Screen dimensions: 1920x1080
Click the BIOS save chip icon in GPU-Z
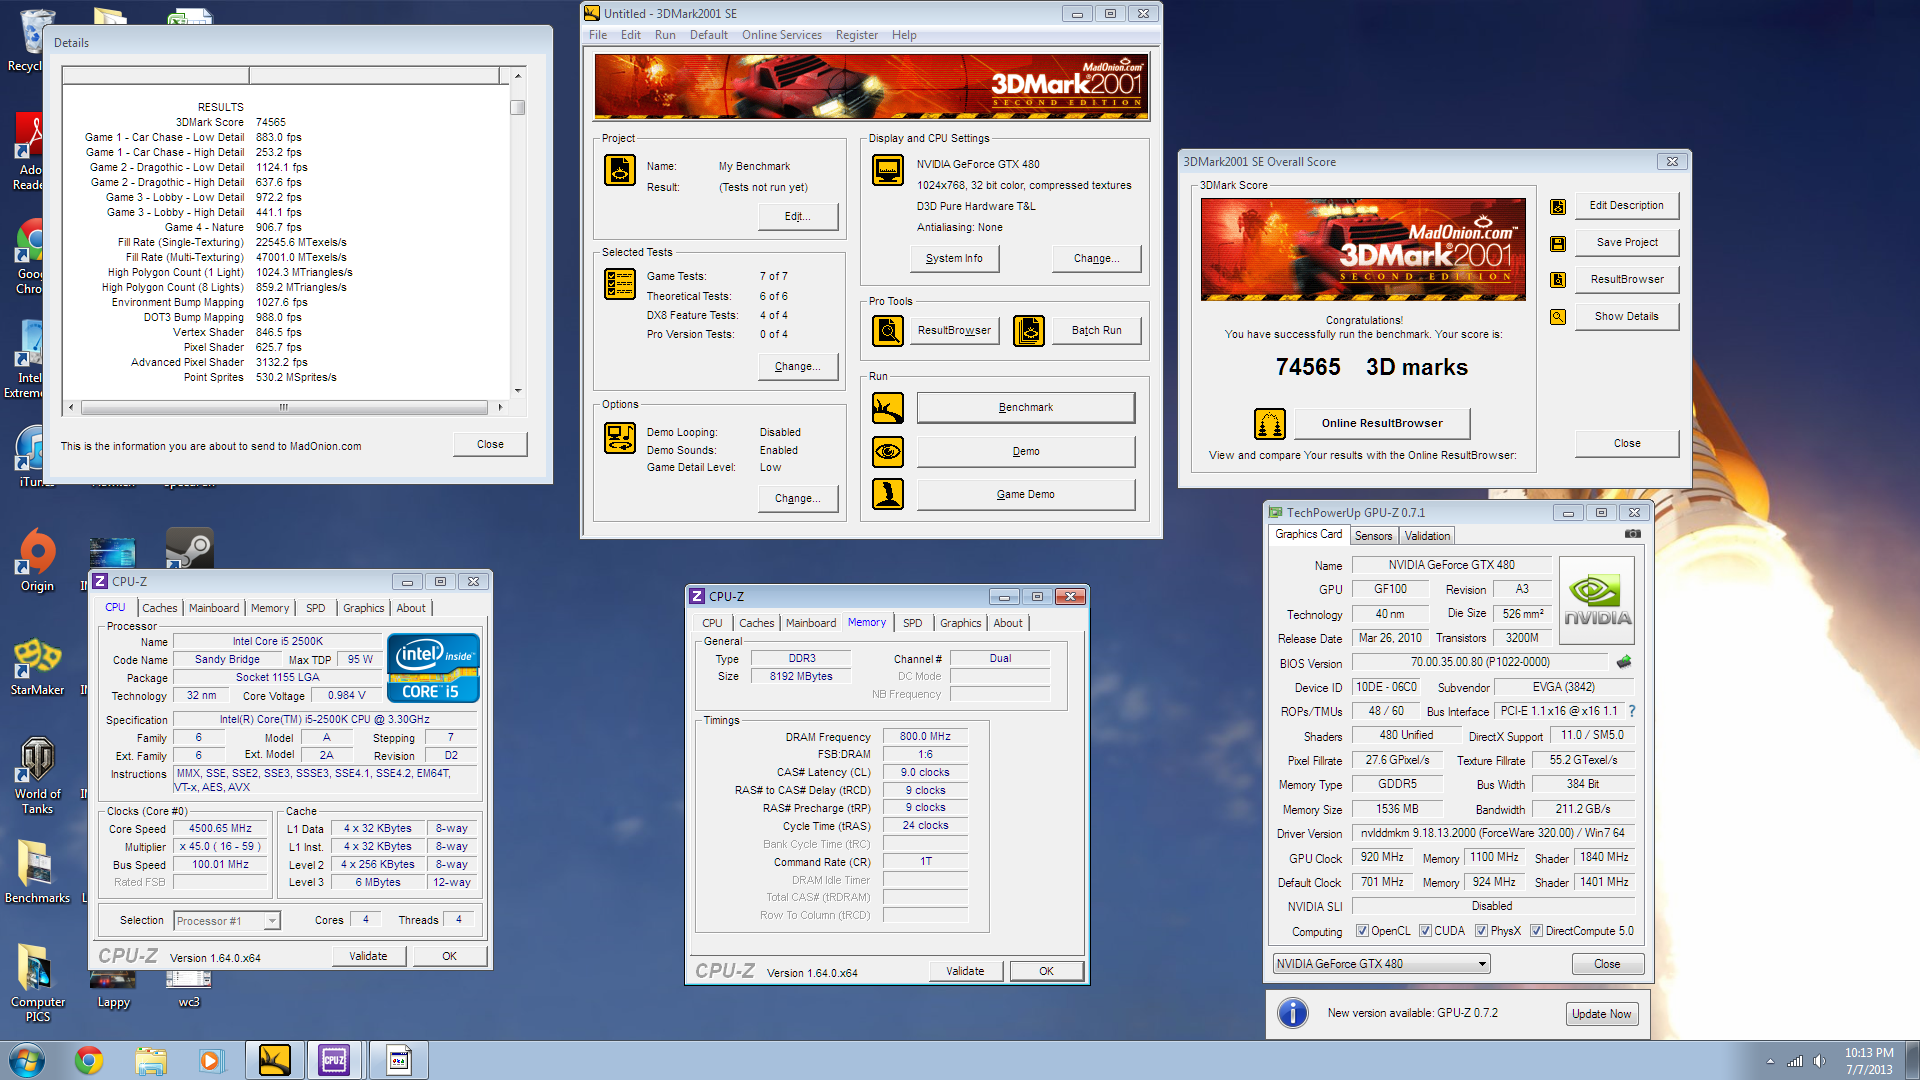pyautogui.click(x=1624, y=662)
